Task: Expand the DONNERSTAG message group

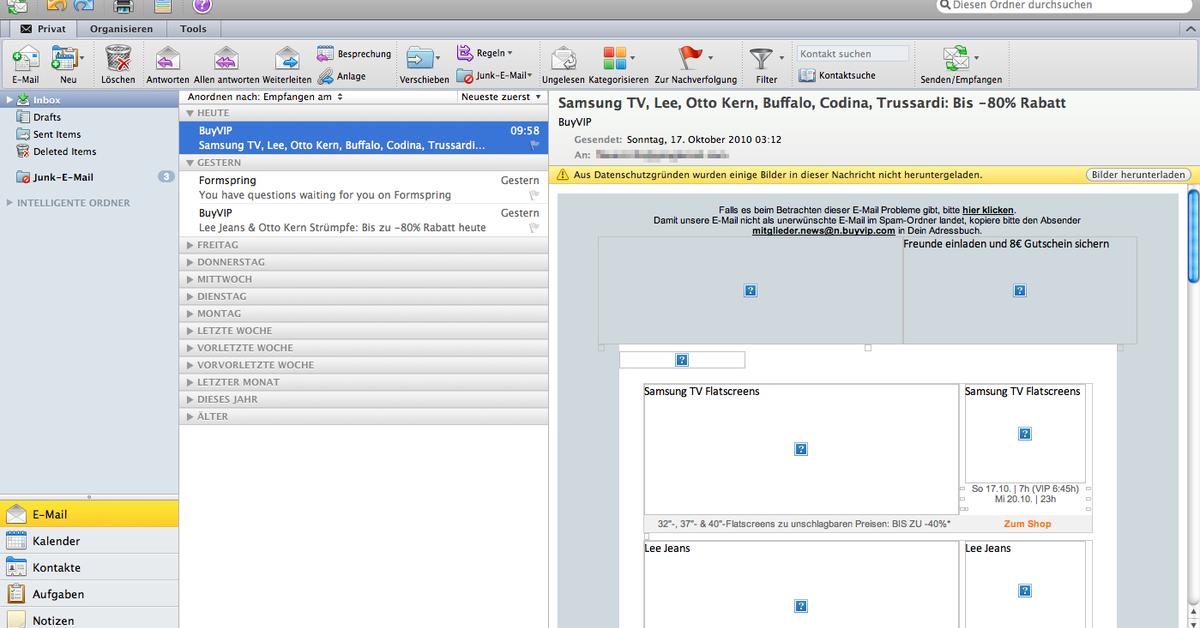Action: pyautogui.click(x=190, y=262)
